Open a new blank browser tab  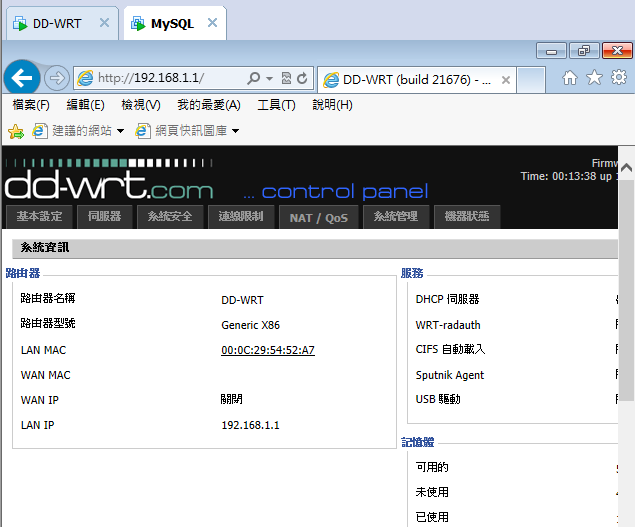pos(531,80)
